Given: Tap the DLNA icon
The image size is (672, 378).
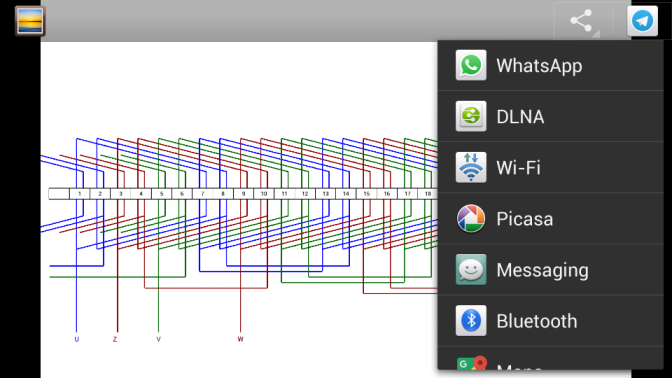Looking at the screenshot, I should [471, 116].
